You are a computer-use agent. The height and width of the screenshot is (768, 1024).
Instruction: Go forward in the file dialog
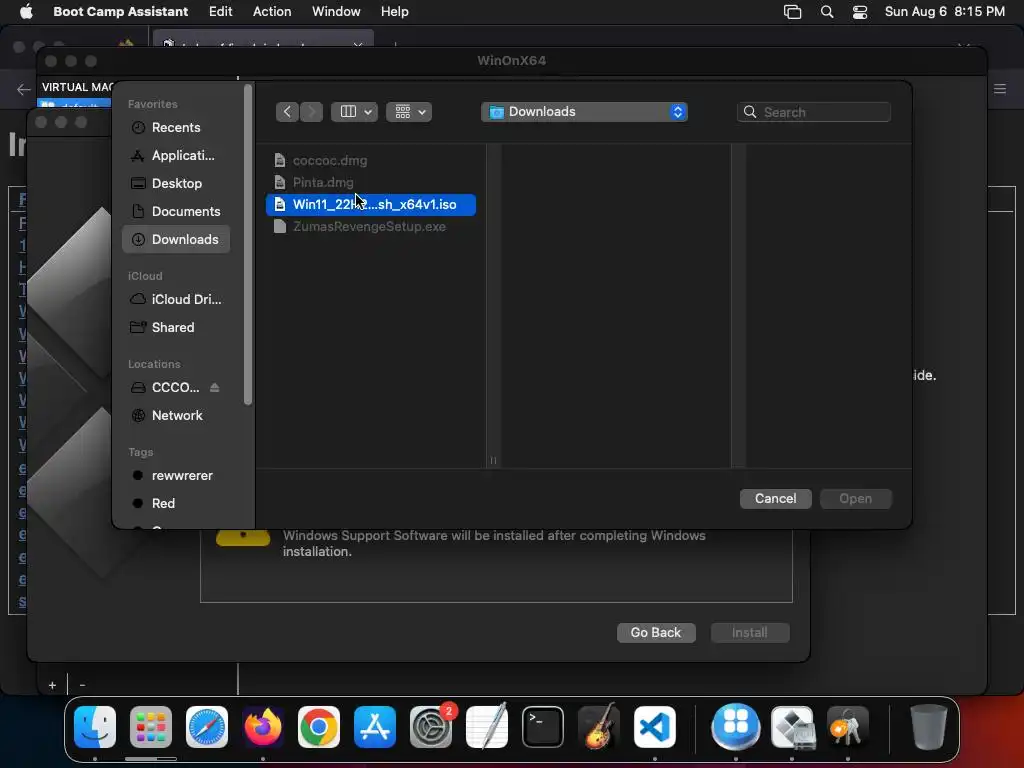pyautogui.click(x=312, y=112)
